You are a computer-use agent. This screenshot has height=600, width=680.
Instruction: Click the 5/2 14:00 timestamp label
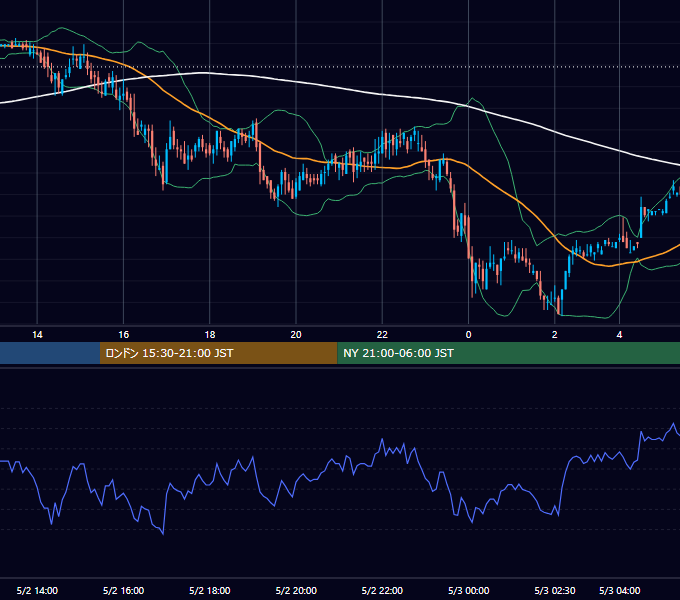[x=37, y=590]
